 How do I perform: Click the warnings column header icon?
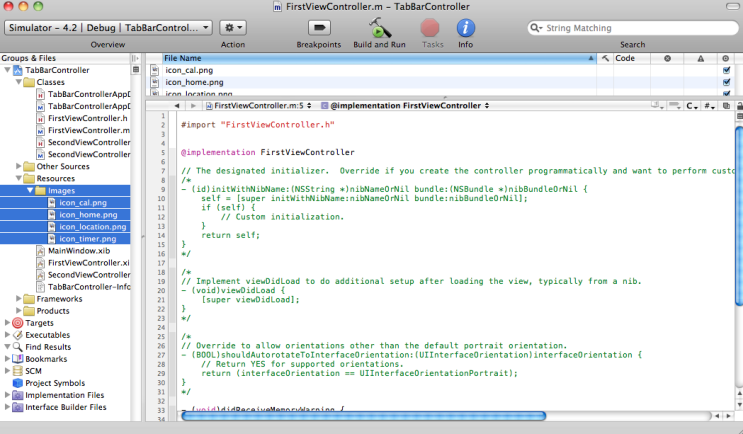pos(700,58)
